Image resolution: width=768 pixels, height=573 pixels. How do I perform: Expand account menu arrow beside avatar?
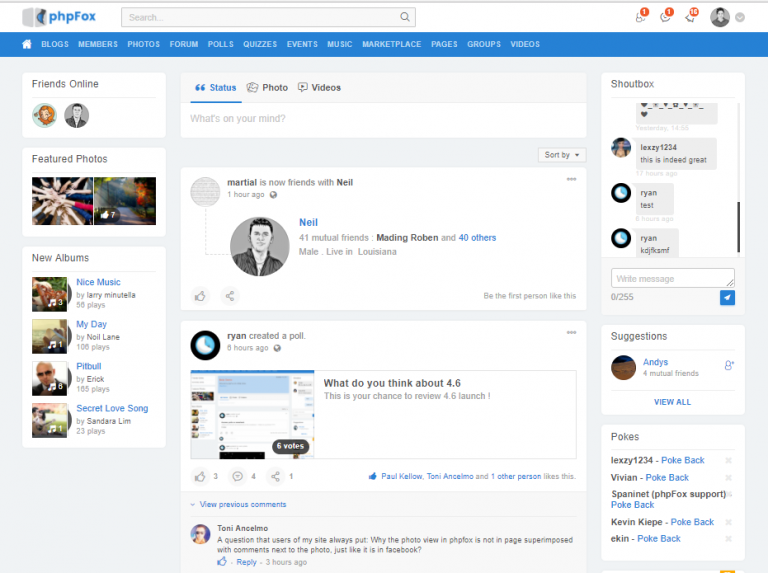740,17
